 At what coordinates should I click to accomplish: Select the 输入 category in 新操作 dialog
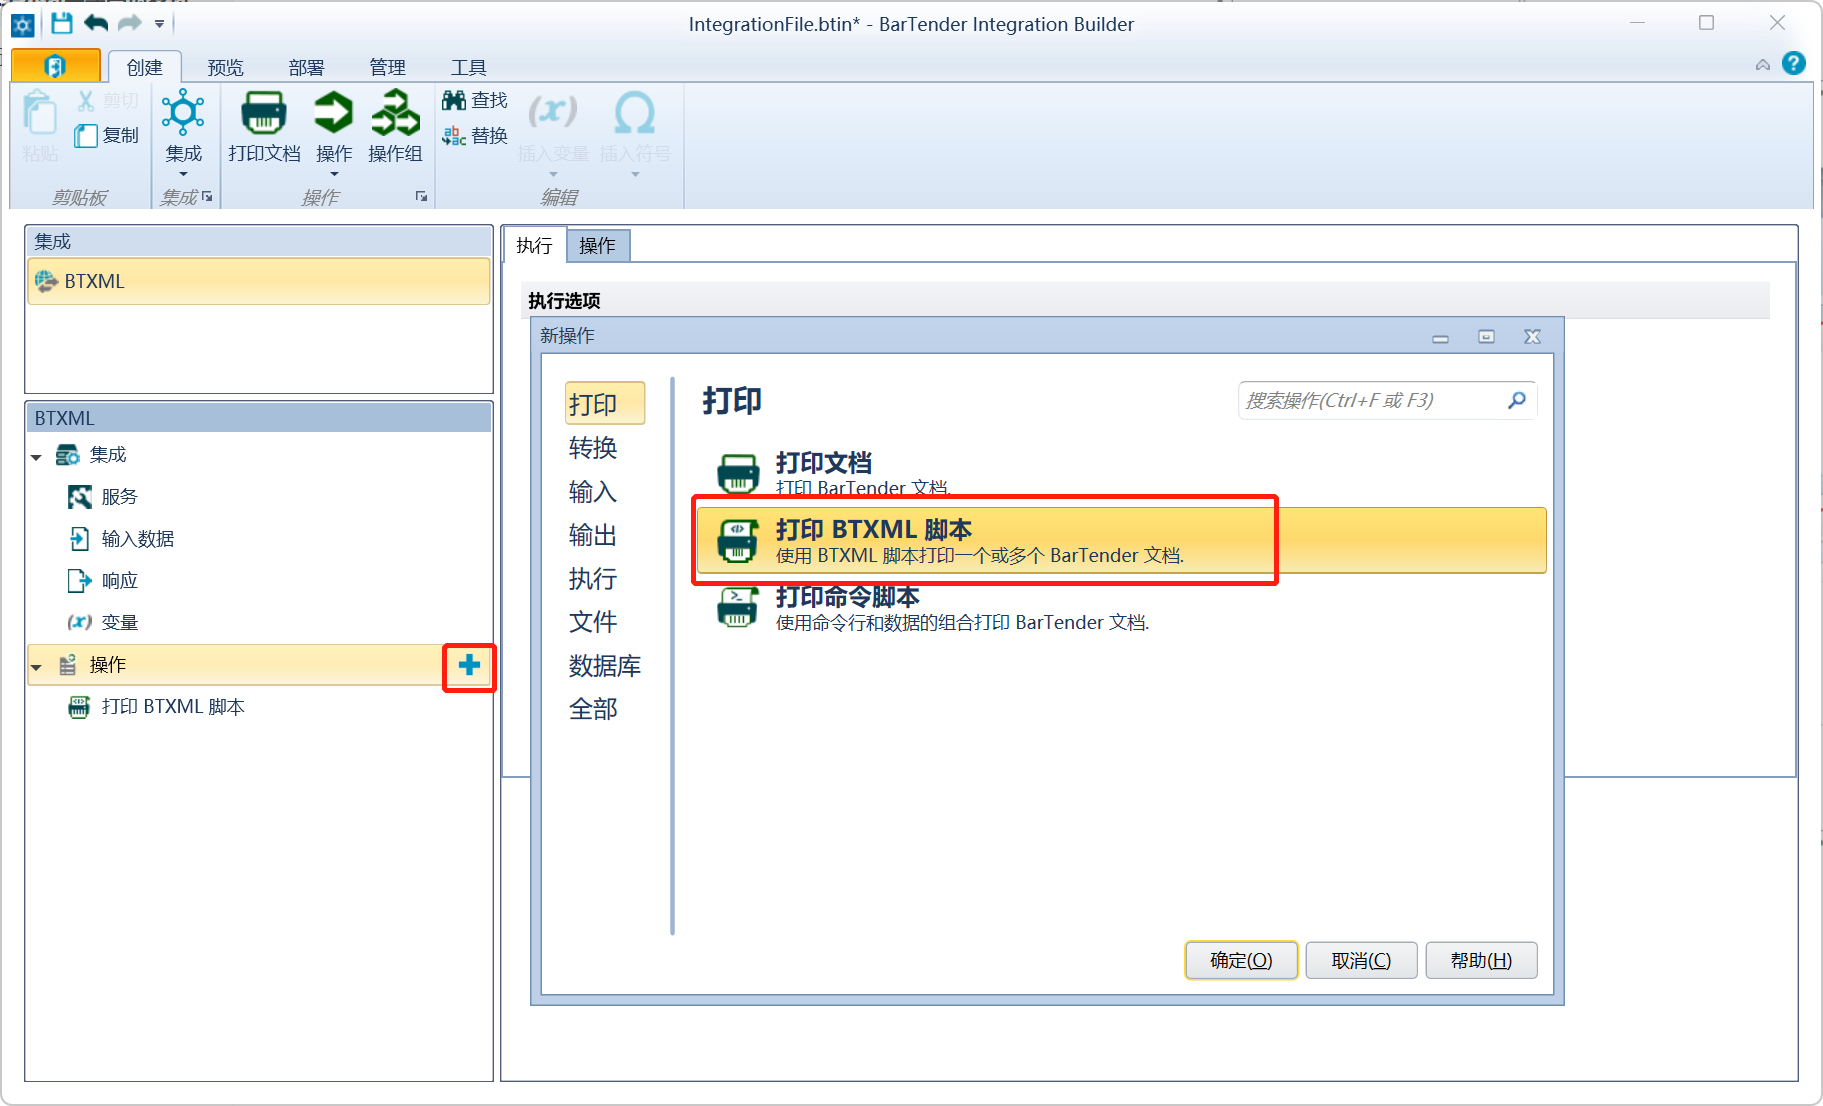593,492
